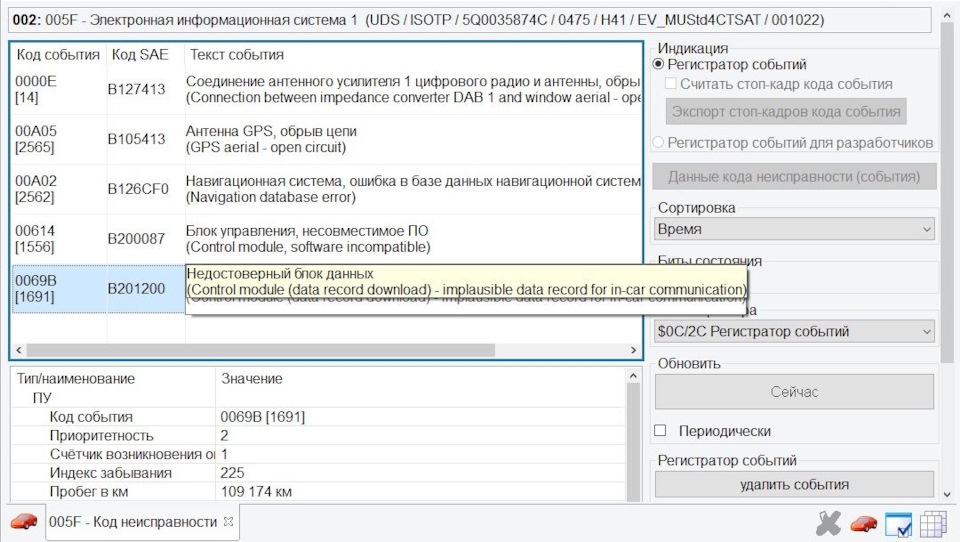Click the event list horizontal scrollbar thumb
960x542 pixels.
[261, 350]
